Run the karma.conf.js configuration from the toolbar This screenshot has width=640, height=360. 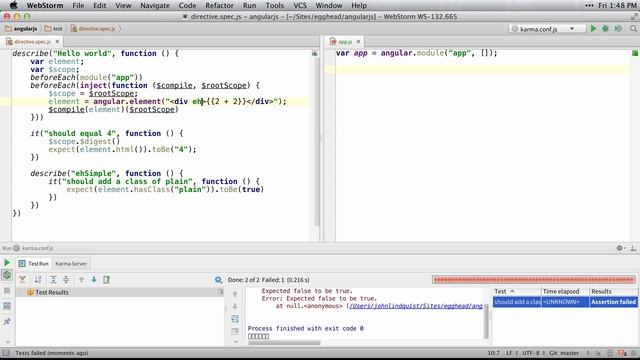pyautogui.click(x=593, y=29)
